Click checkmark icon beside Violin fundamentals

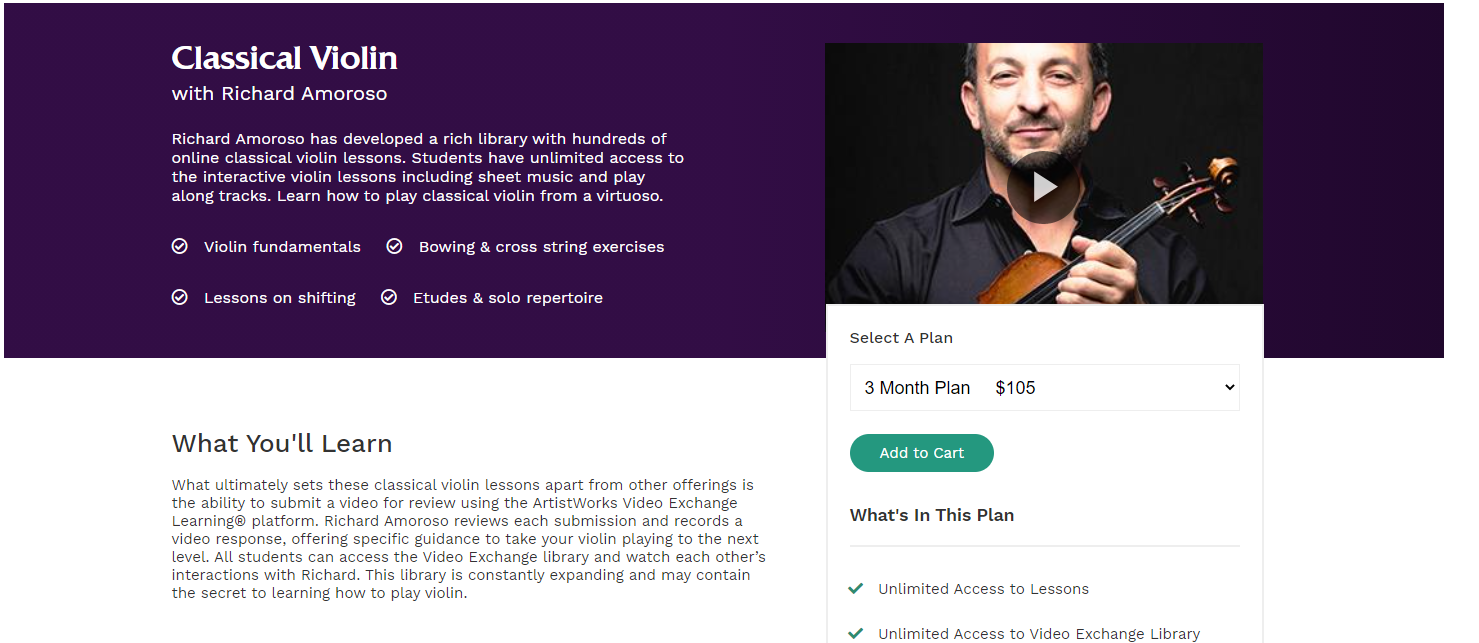tap(180, 246)
